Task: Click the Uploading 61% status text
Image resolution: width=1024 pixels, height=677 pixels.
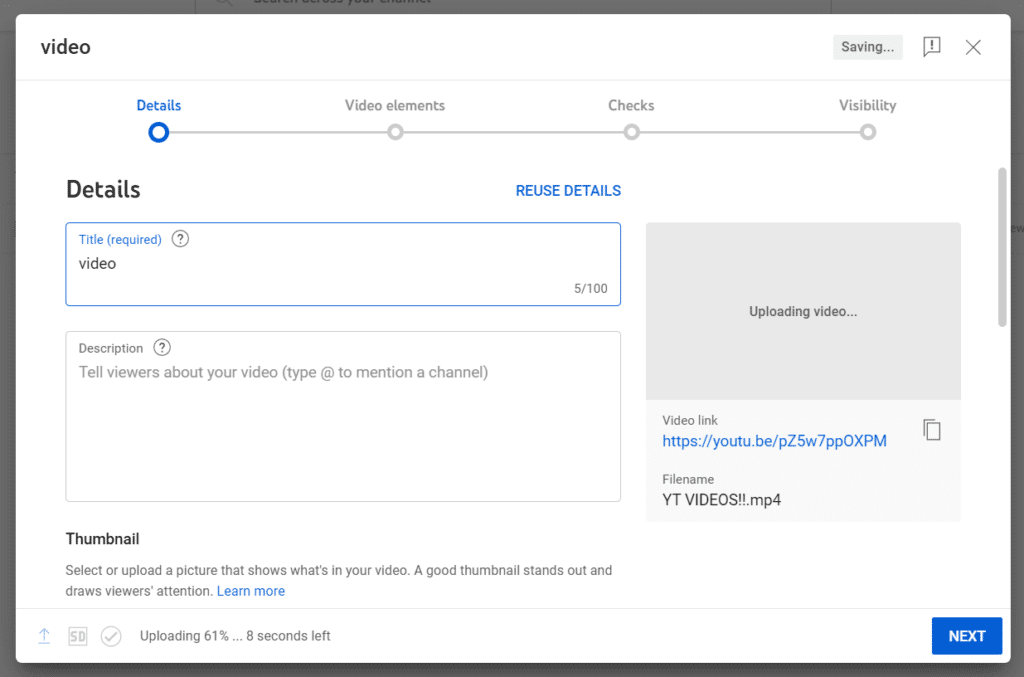Action: 235,636
